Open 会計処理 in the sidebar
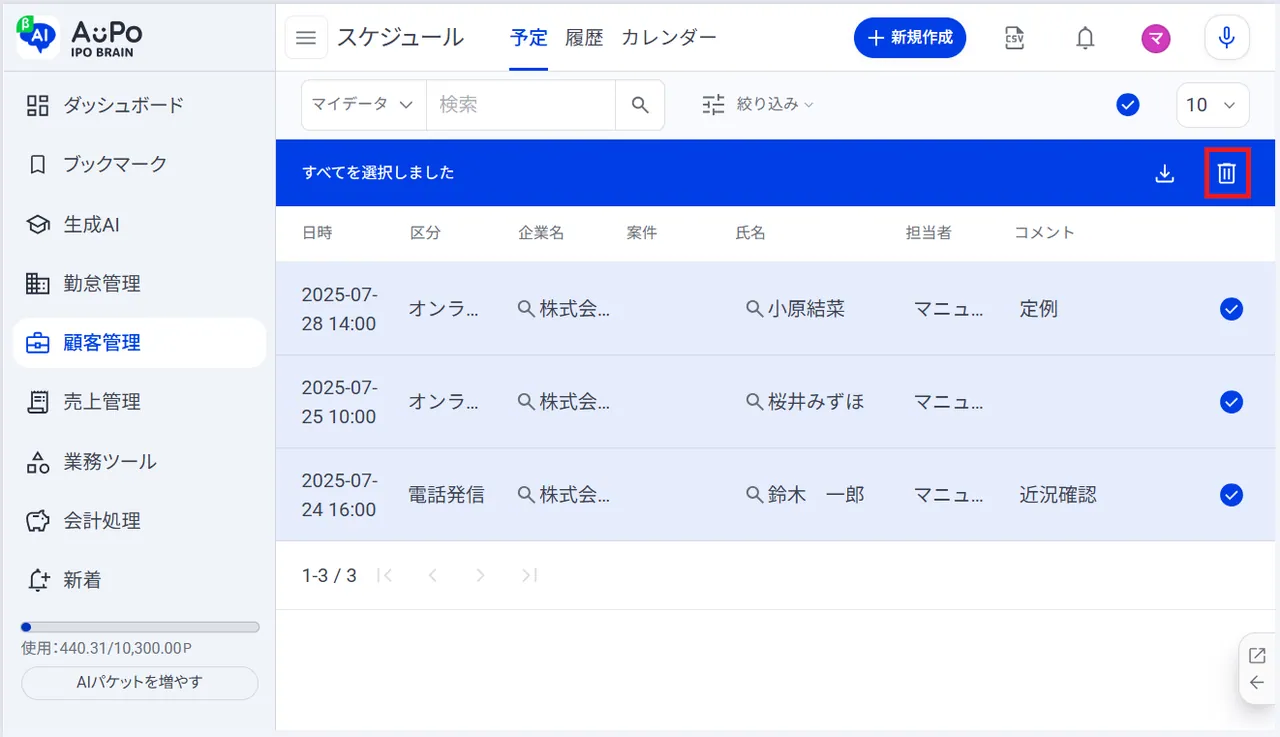1280x737 pixels. coord(139,521)
